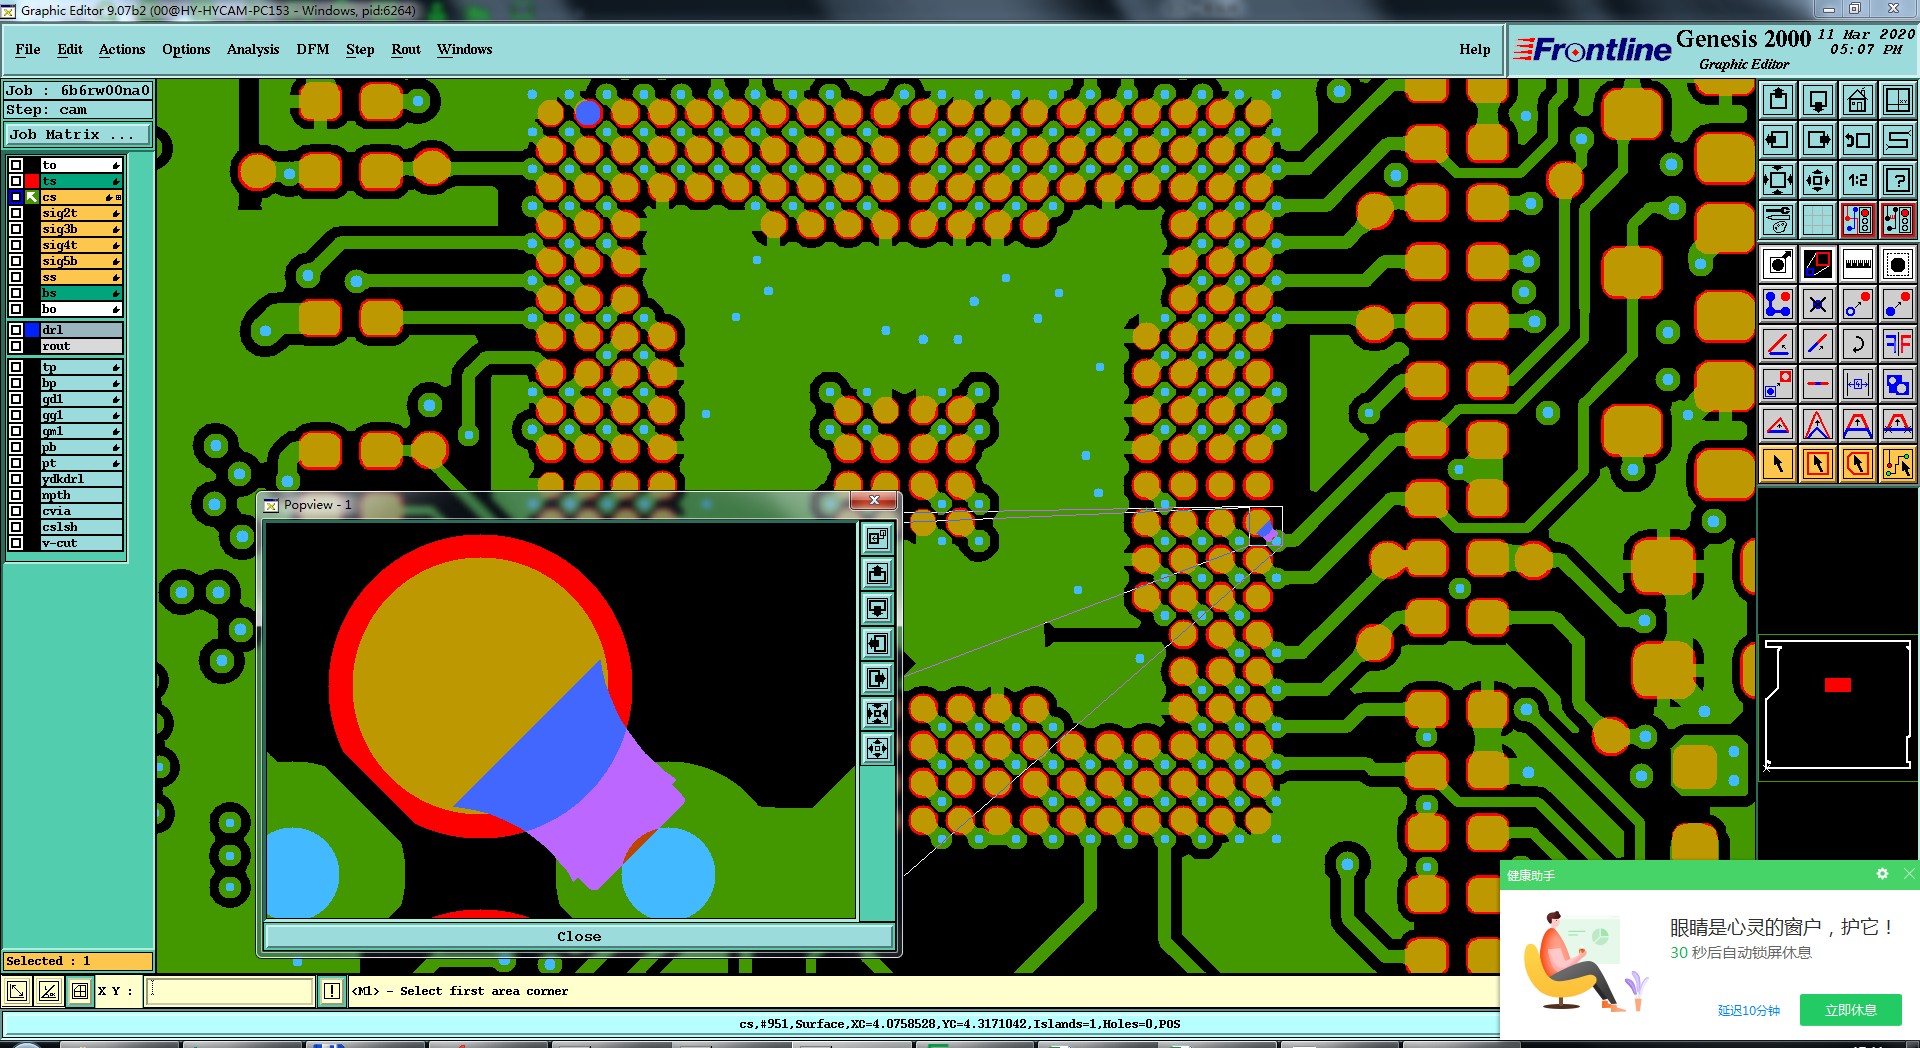The height and width of the screenshot is (1048, 1920).
Task: Toggle the display checkbox for layer v-cut
Action: pos(16,543)
